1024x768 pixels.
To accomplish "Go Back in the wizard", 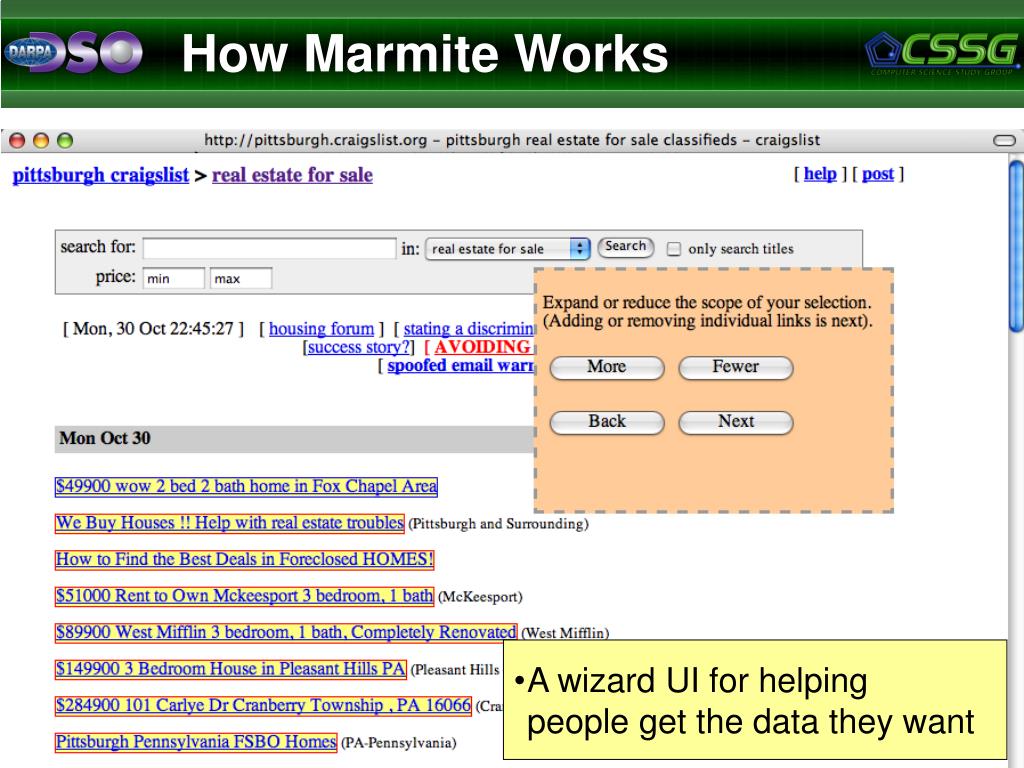I will pyautogui.click(x=607, y=422).
